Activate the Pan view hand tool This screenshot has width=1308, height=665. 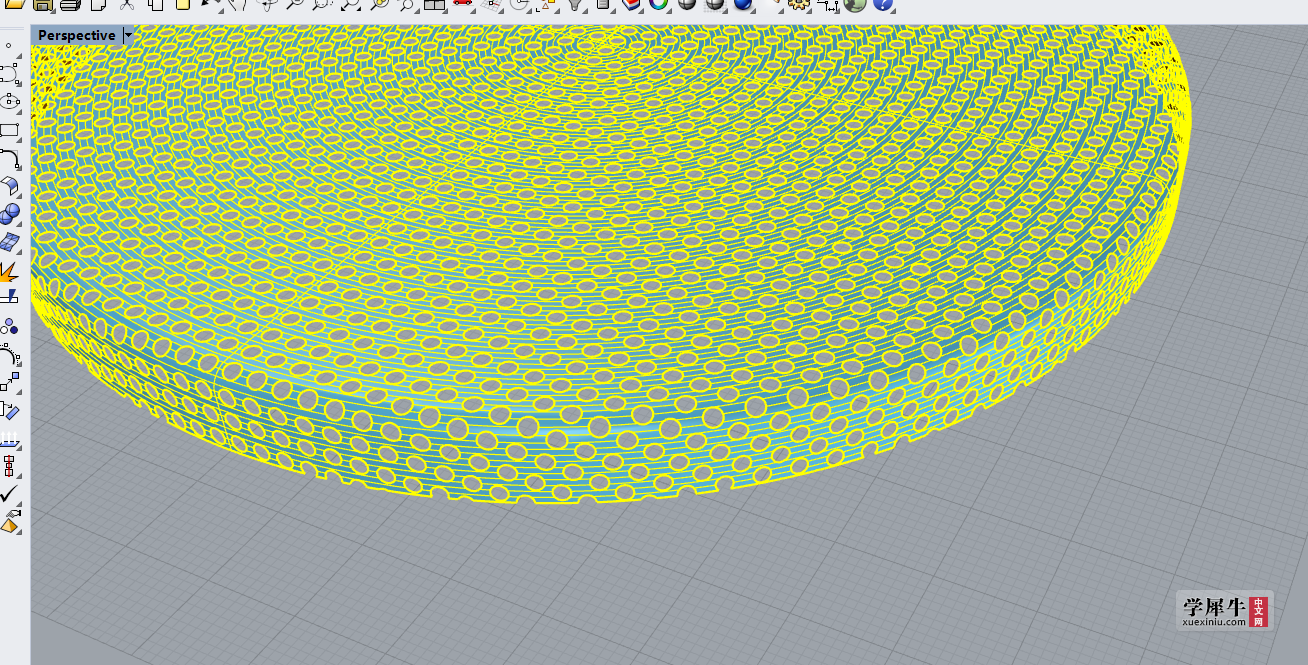[x=239, y=4]
